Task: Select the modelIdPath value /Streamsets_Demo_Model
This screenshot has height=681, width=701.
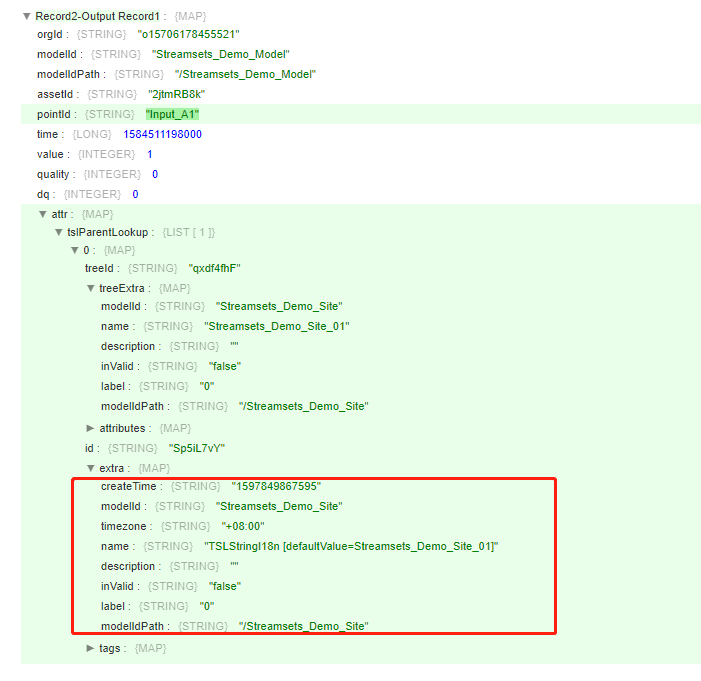Action: [x=245, y=75]
